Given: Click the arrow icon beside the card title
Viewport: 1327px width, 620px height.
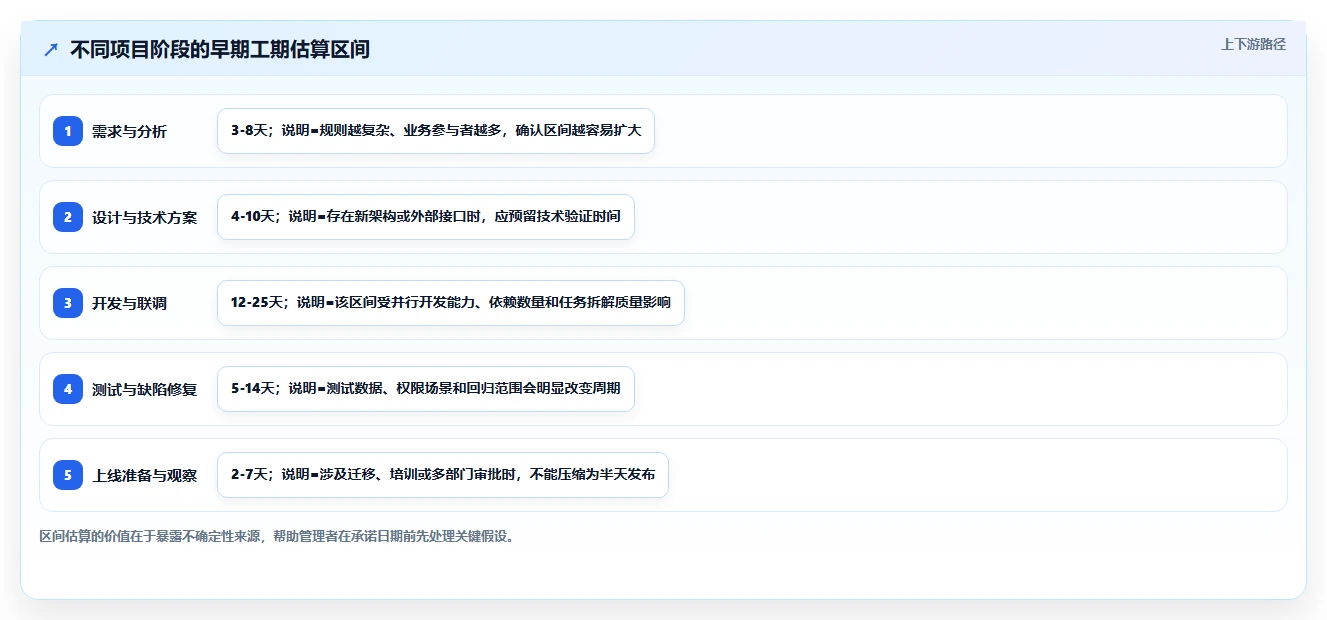Looking at the screenshot, I should pos(51,50).
